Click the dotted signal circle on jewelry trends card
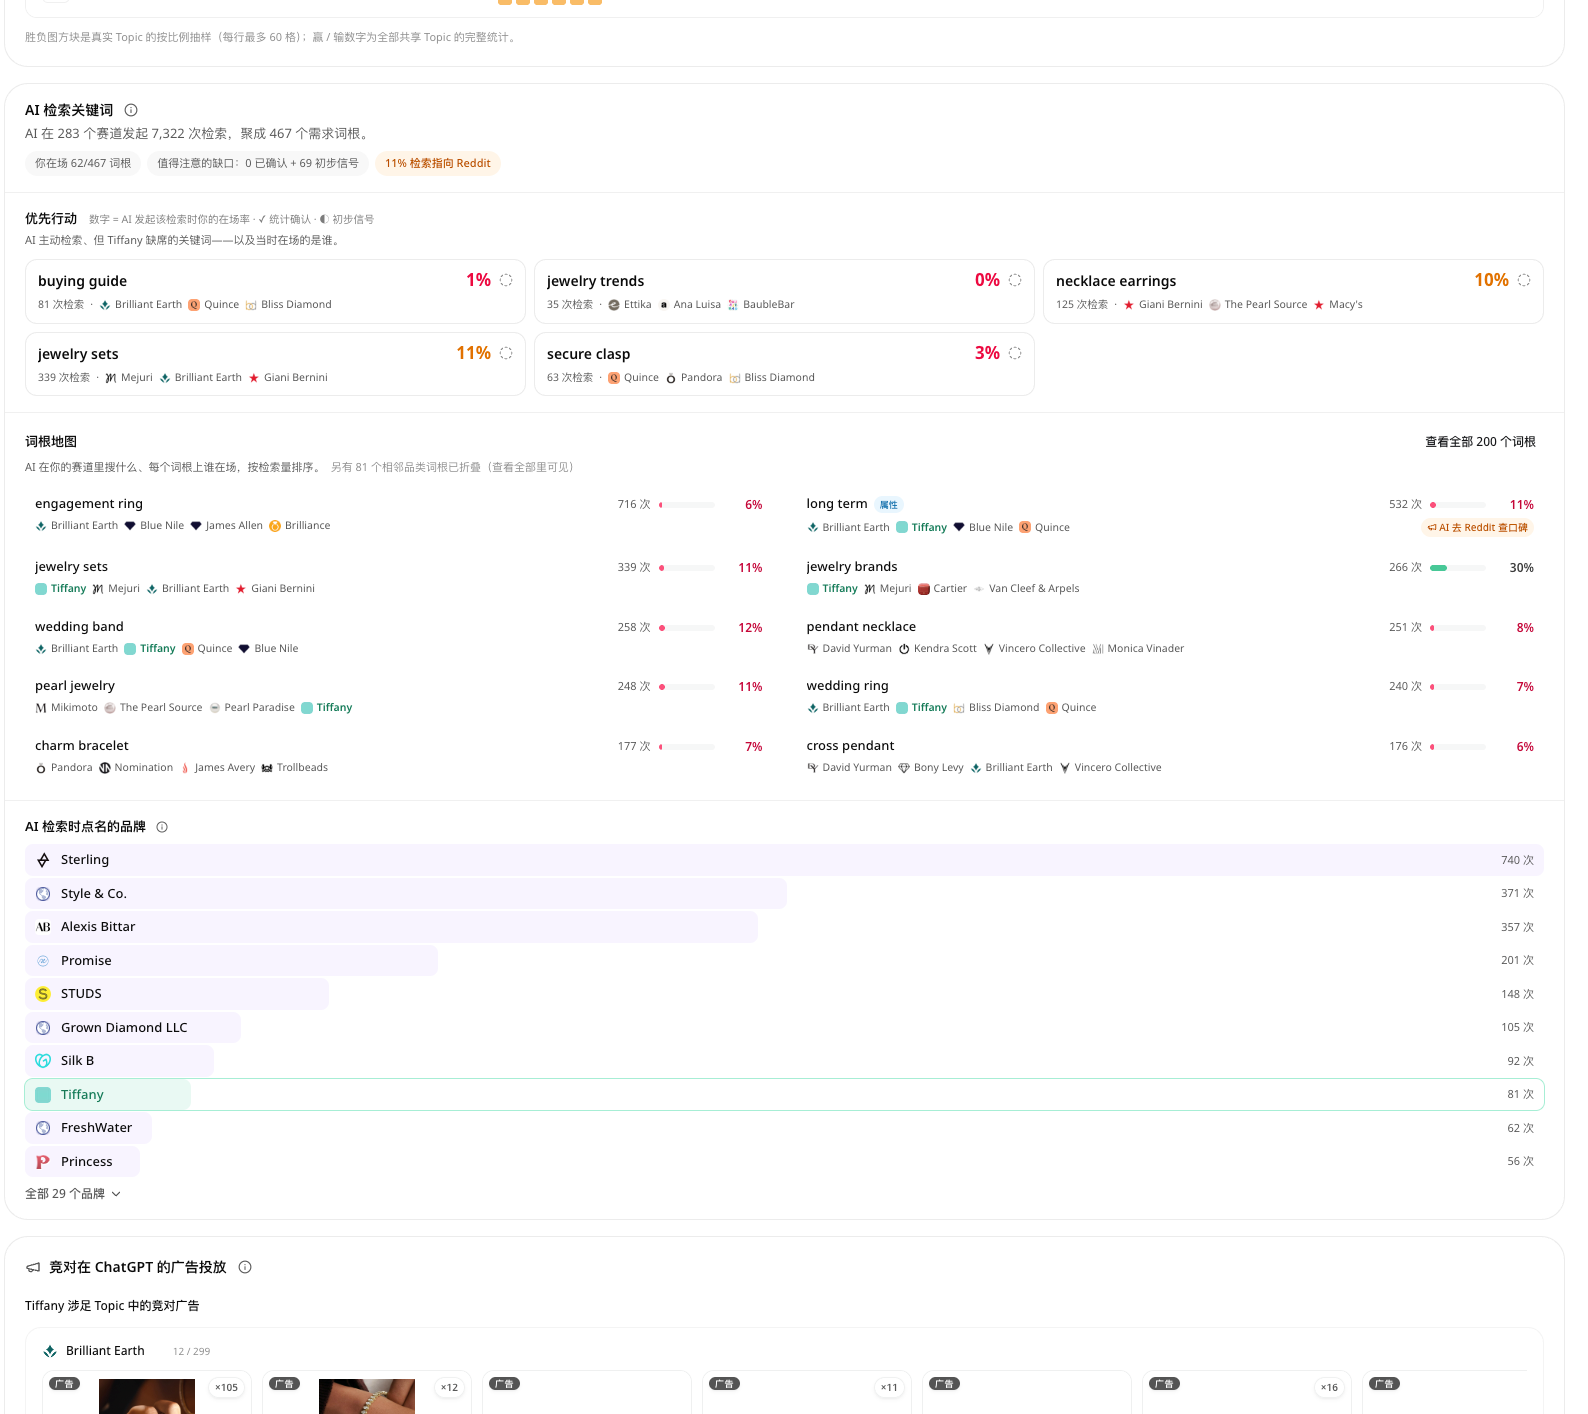Screen dimensions: 1588x1414 (x=1015, y=280)
